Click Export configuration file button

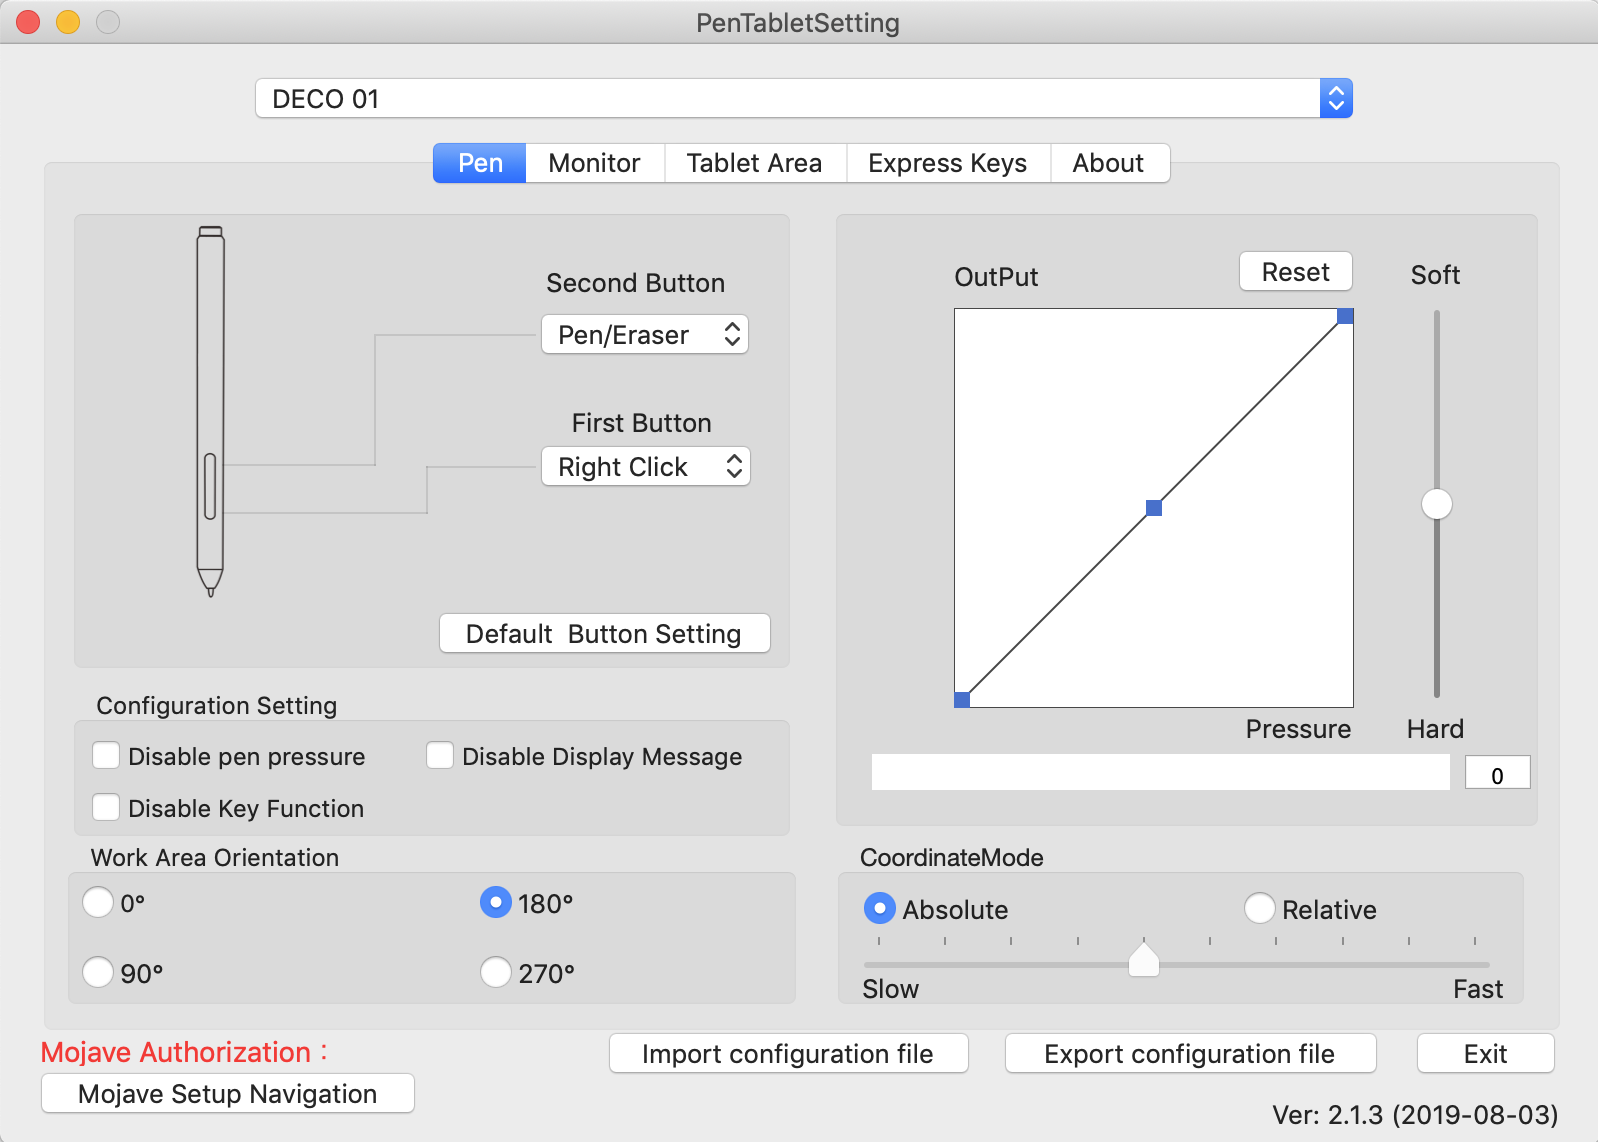(x=1190, y=1054)
